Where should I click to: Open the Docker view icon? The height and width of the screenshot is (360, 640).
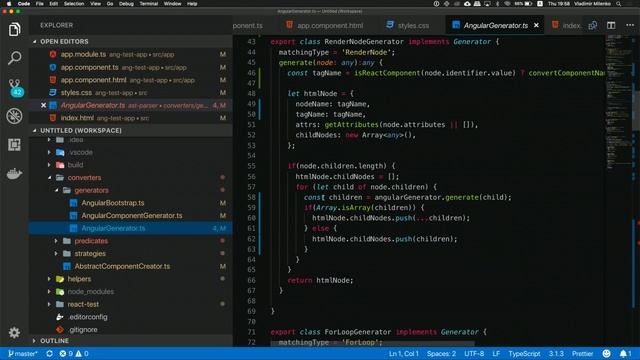[x=14, y=173]
